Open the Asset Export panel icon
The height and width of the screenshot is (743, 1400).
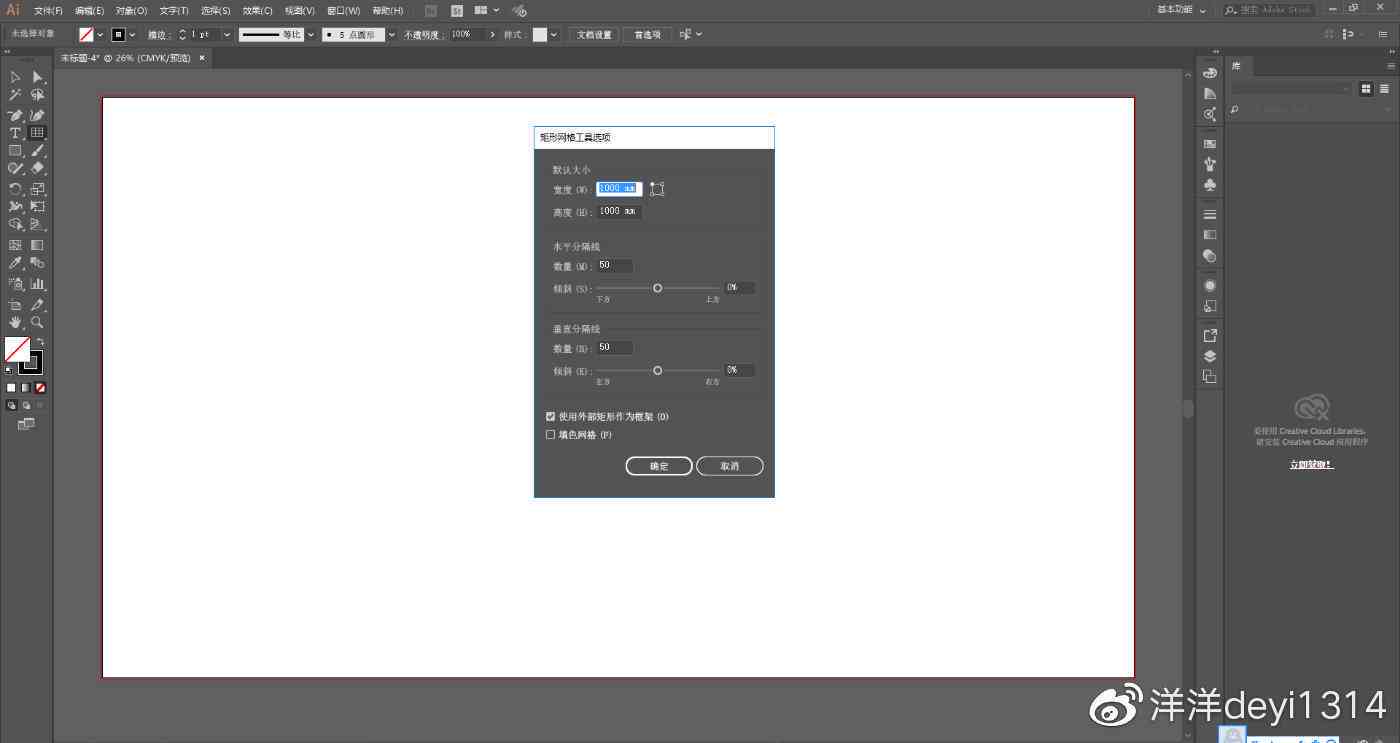(1210, 335)
